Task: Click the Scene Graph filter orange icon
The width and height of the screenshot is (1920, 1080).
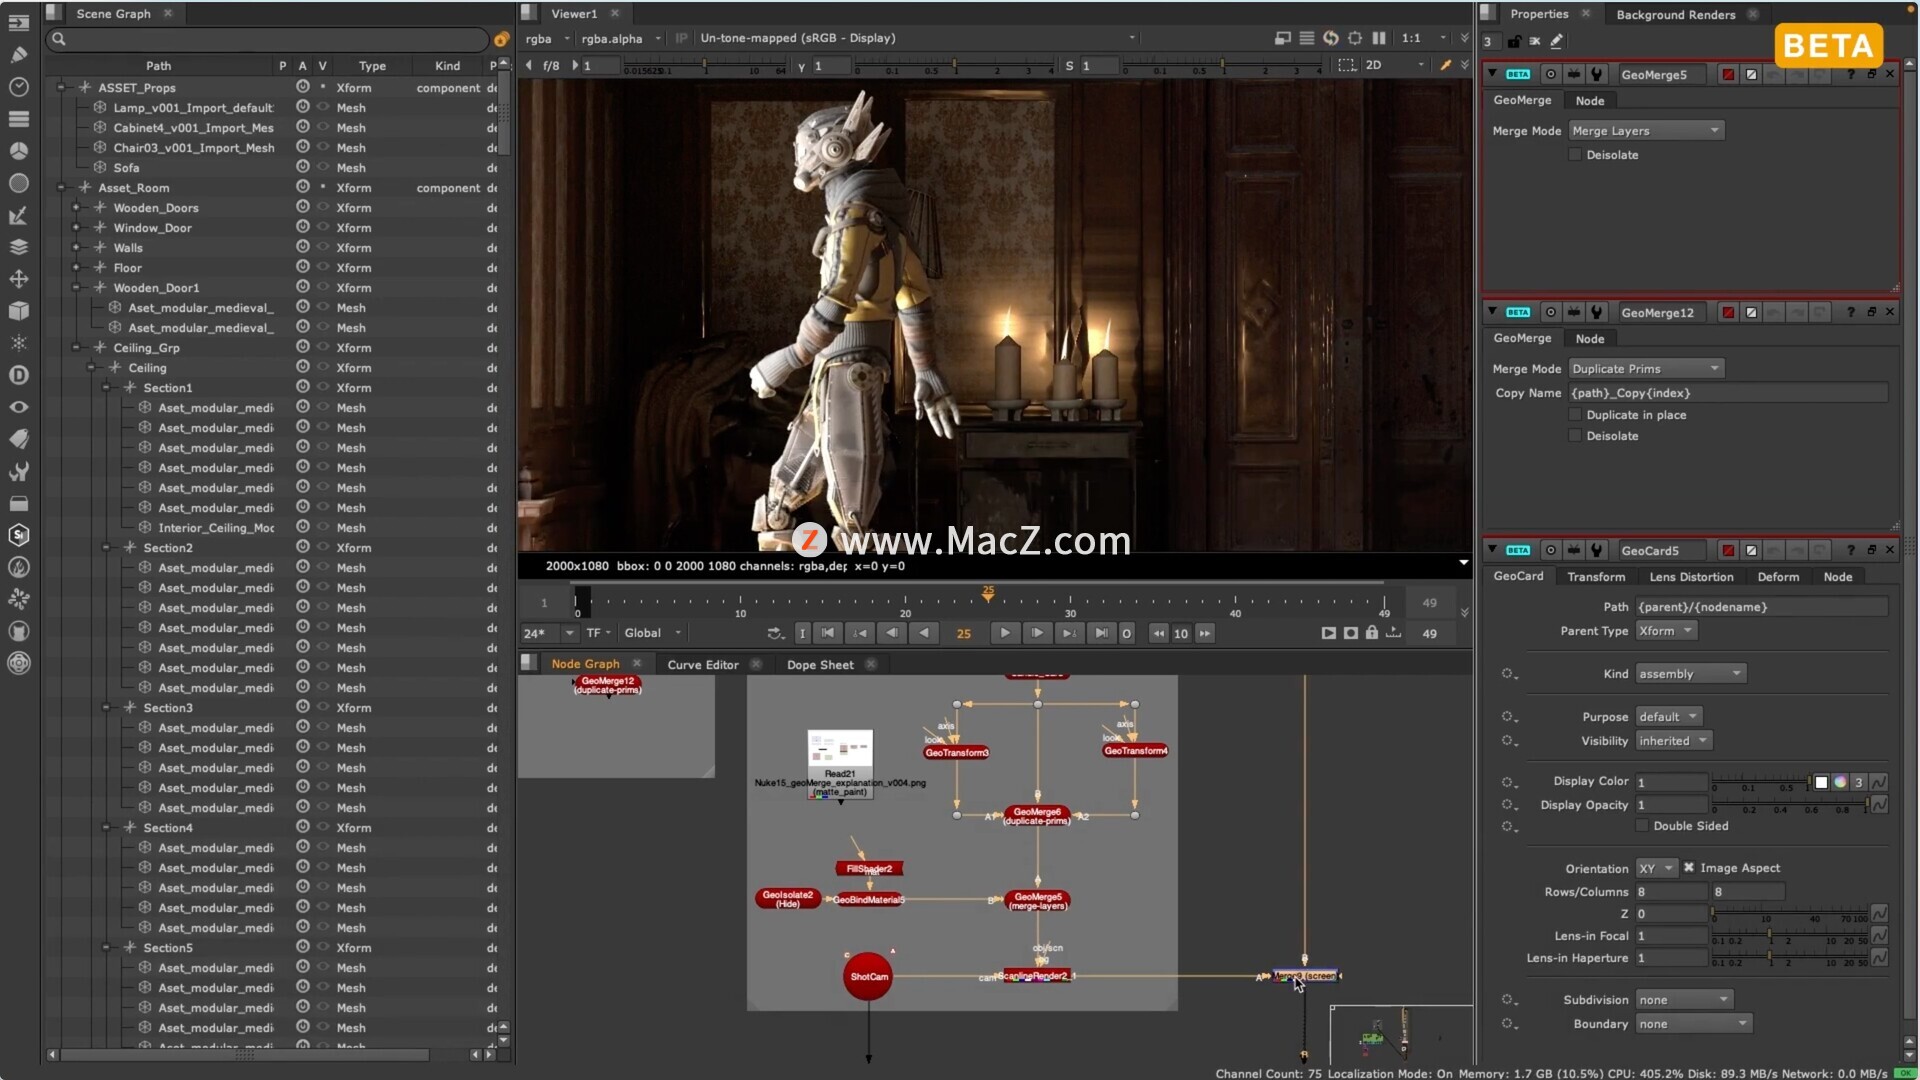Action: pos(502,39)
